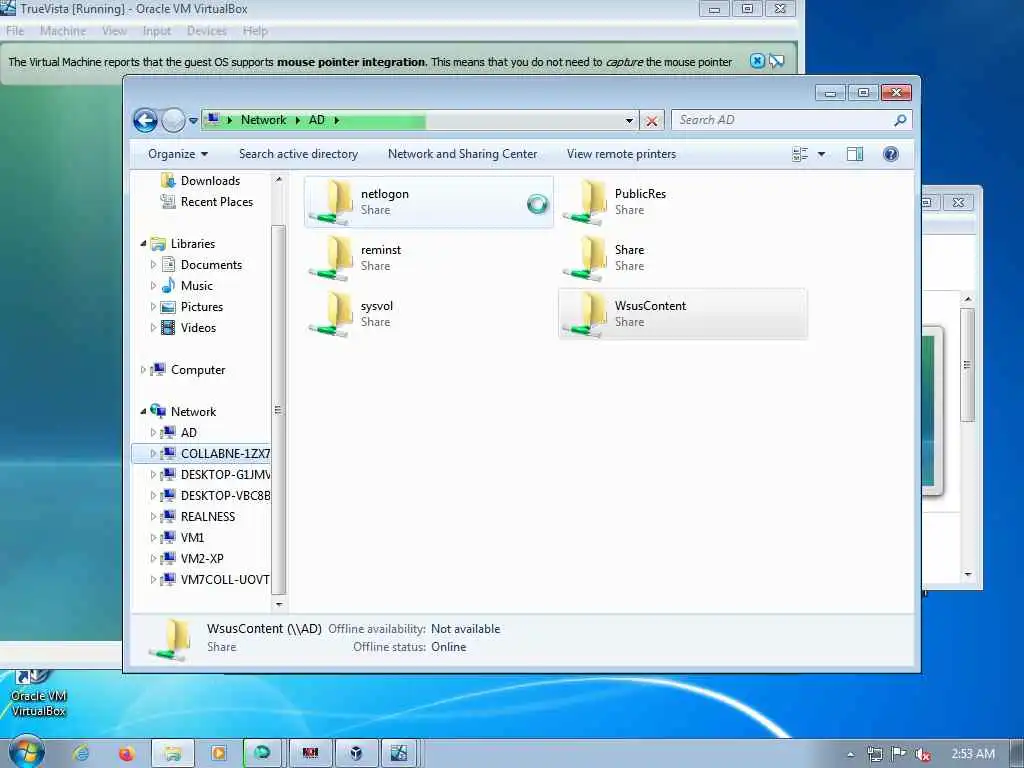Expand the Computer tree node
The image size is (1024, 768).
click(x=143, y=370)
